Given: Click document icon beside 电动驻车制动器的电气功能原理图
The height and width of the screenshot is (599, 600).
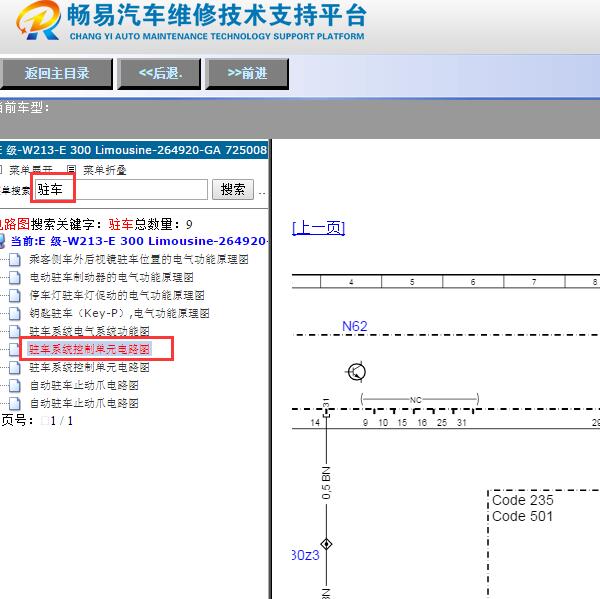Looking at the screenshot, I should [14, 278].
